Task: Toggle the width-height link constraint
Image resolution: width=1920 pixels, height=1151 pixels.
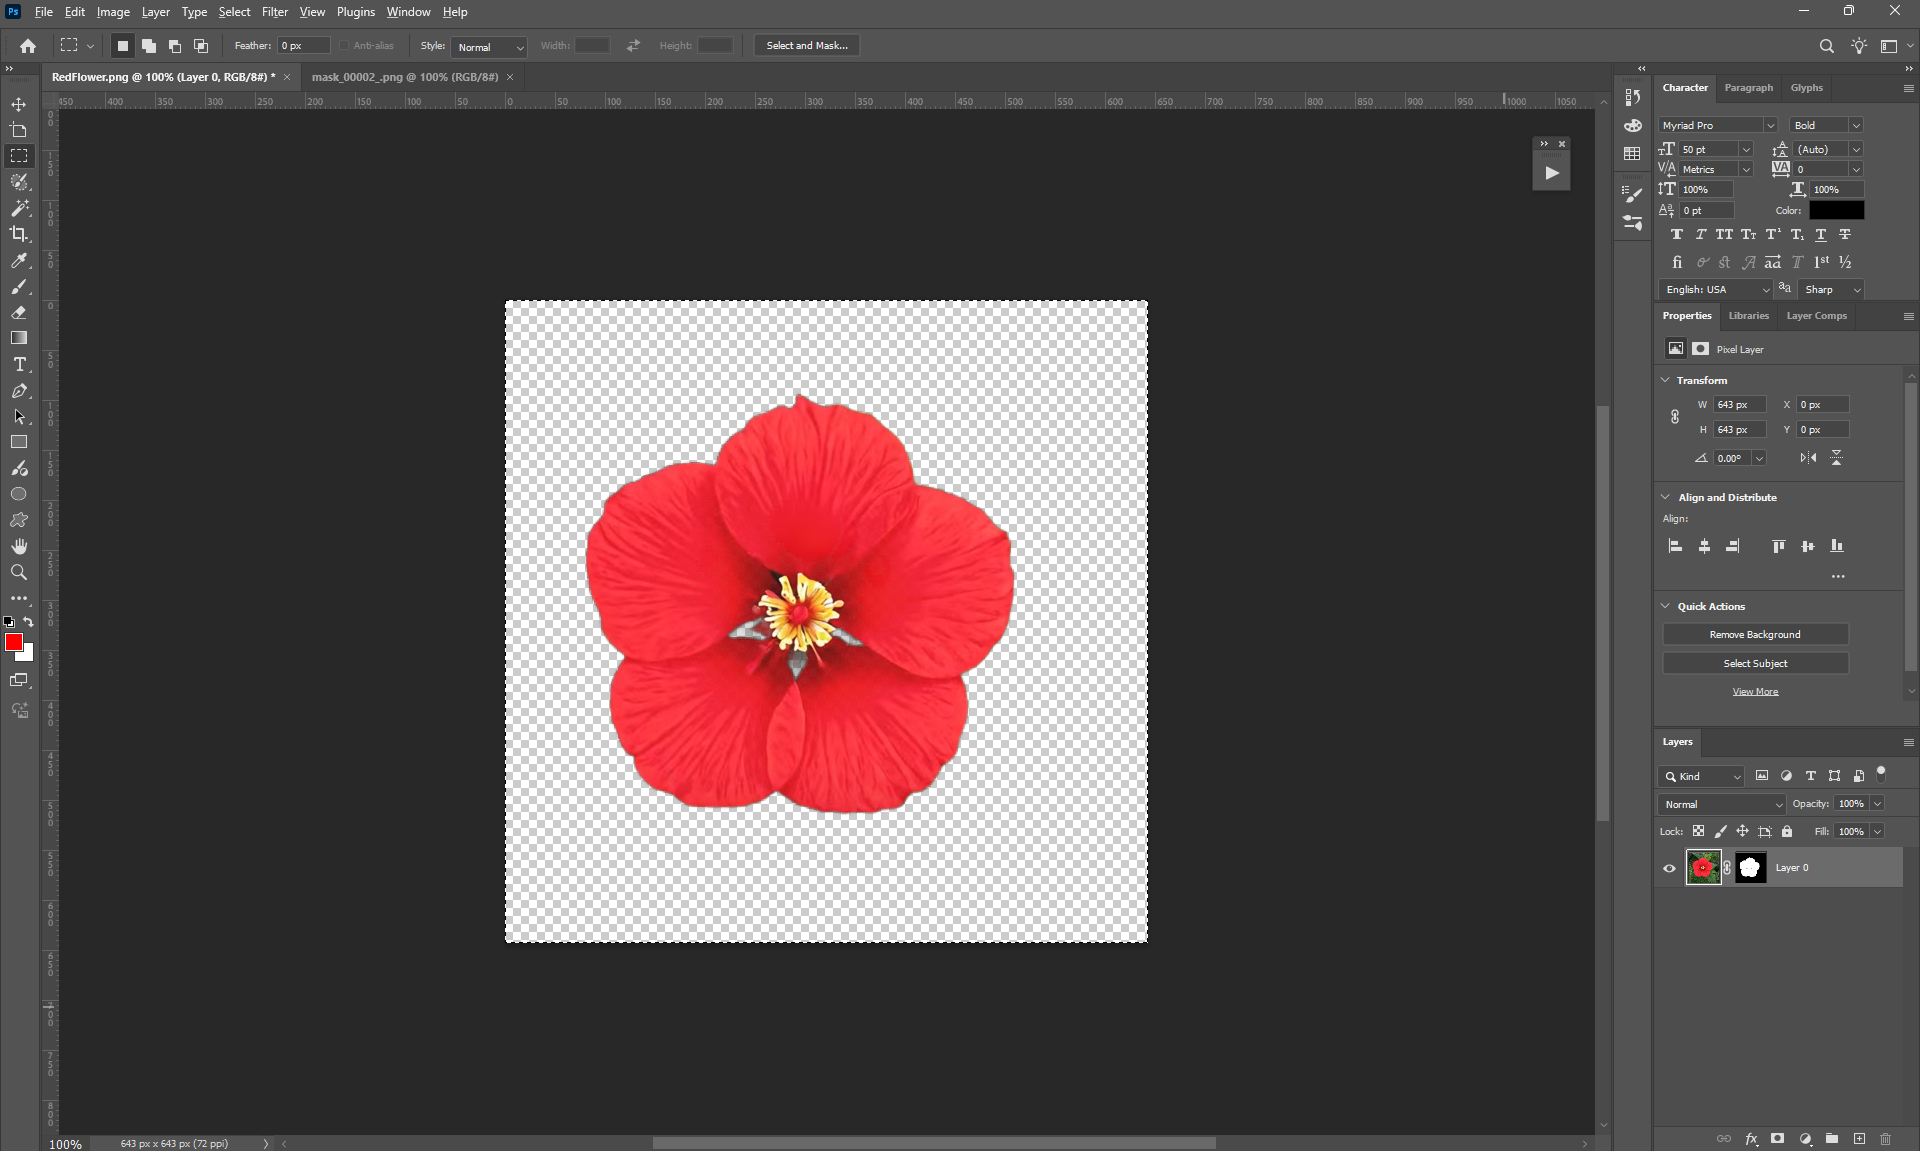Action: [x=1675, y=417]
